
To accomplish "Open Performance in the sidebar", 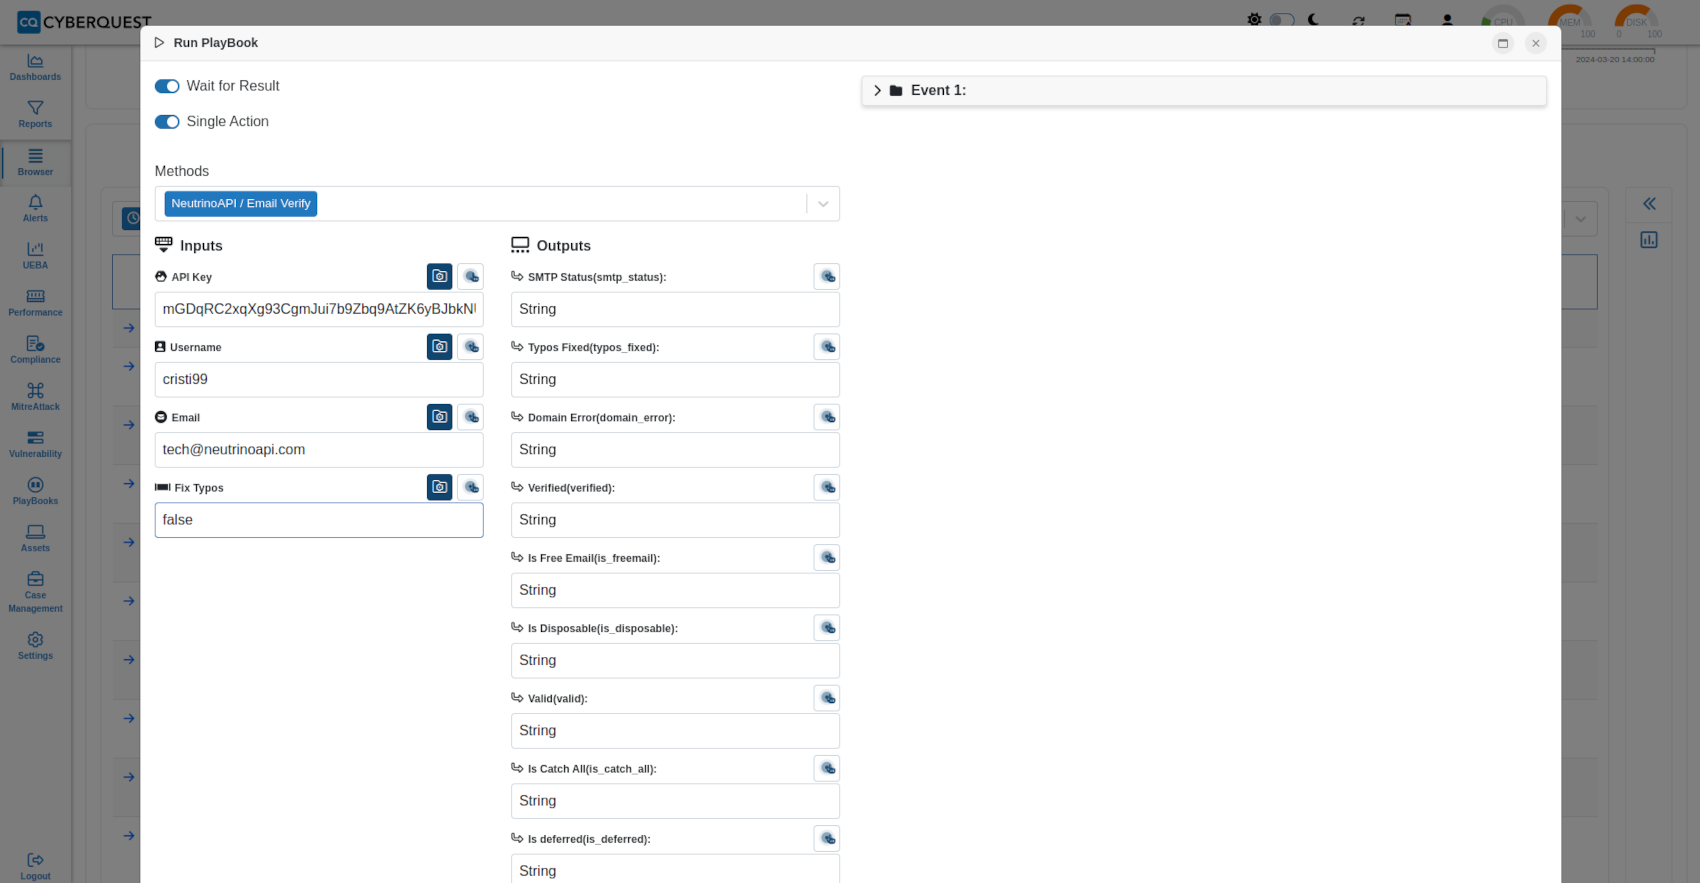I will point(35,302).
